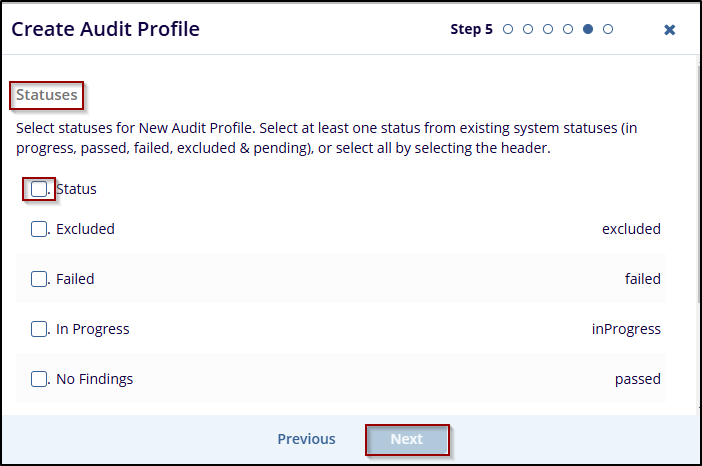Click the Failed row label
The height and width of the screenshot is (466, 702).
point(75,279)
